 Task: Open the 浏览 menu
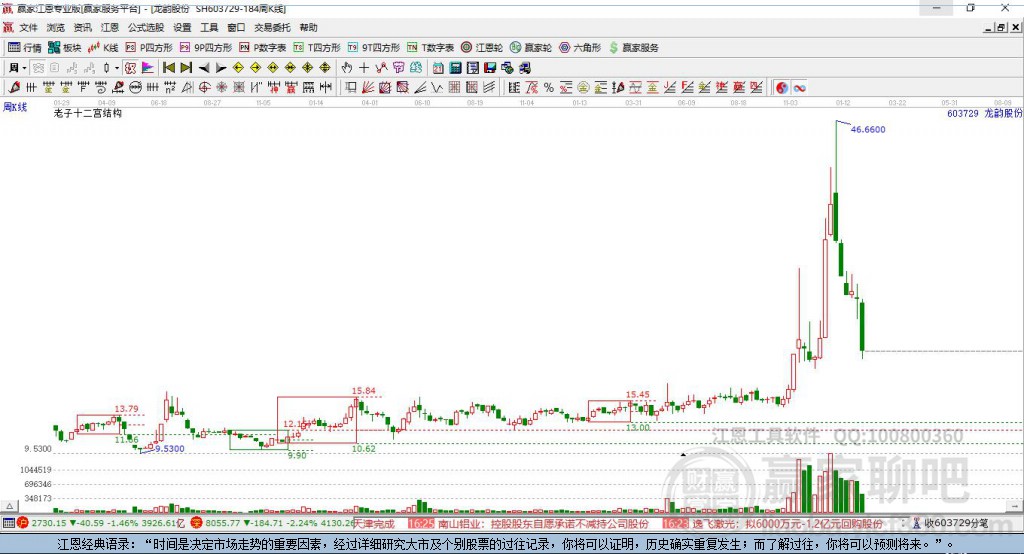(56, 27)
